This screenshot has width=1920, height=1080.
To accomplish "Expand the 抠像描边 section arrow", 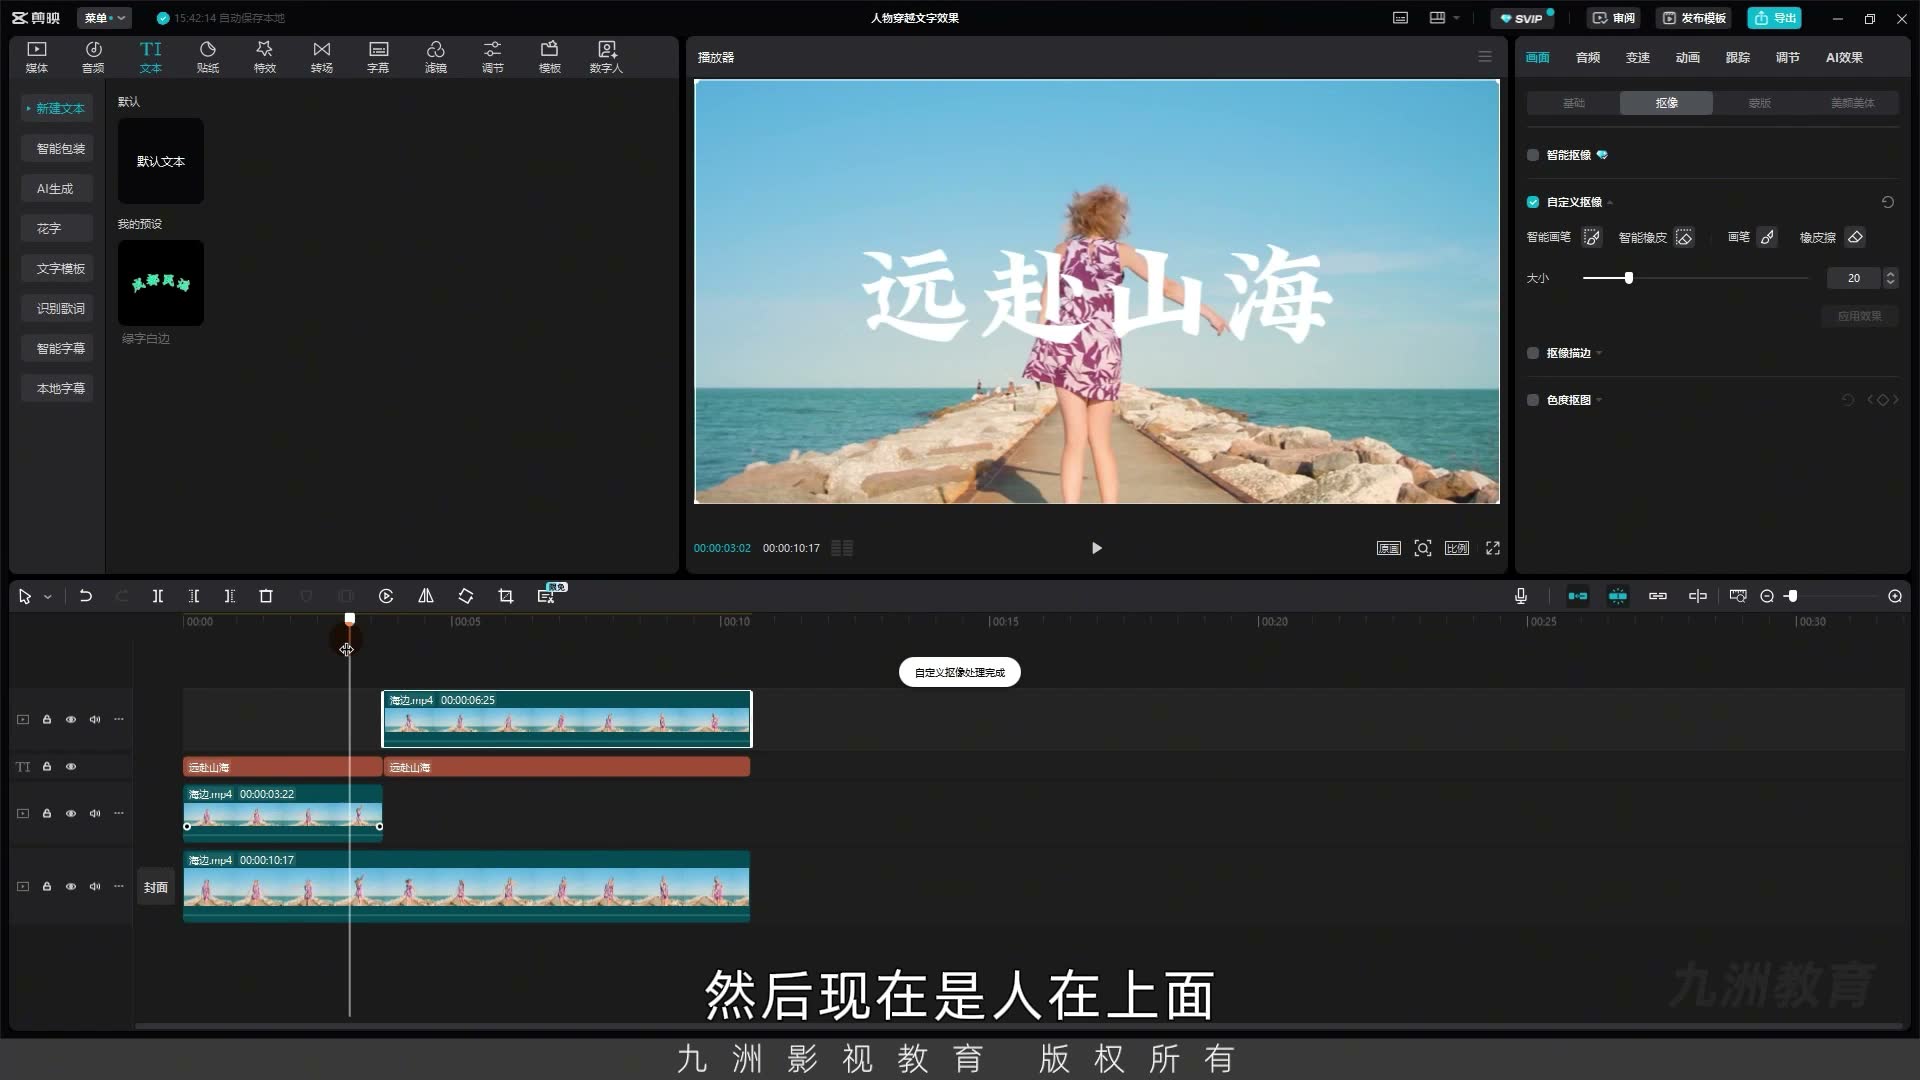I will point(1599,353).
